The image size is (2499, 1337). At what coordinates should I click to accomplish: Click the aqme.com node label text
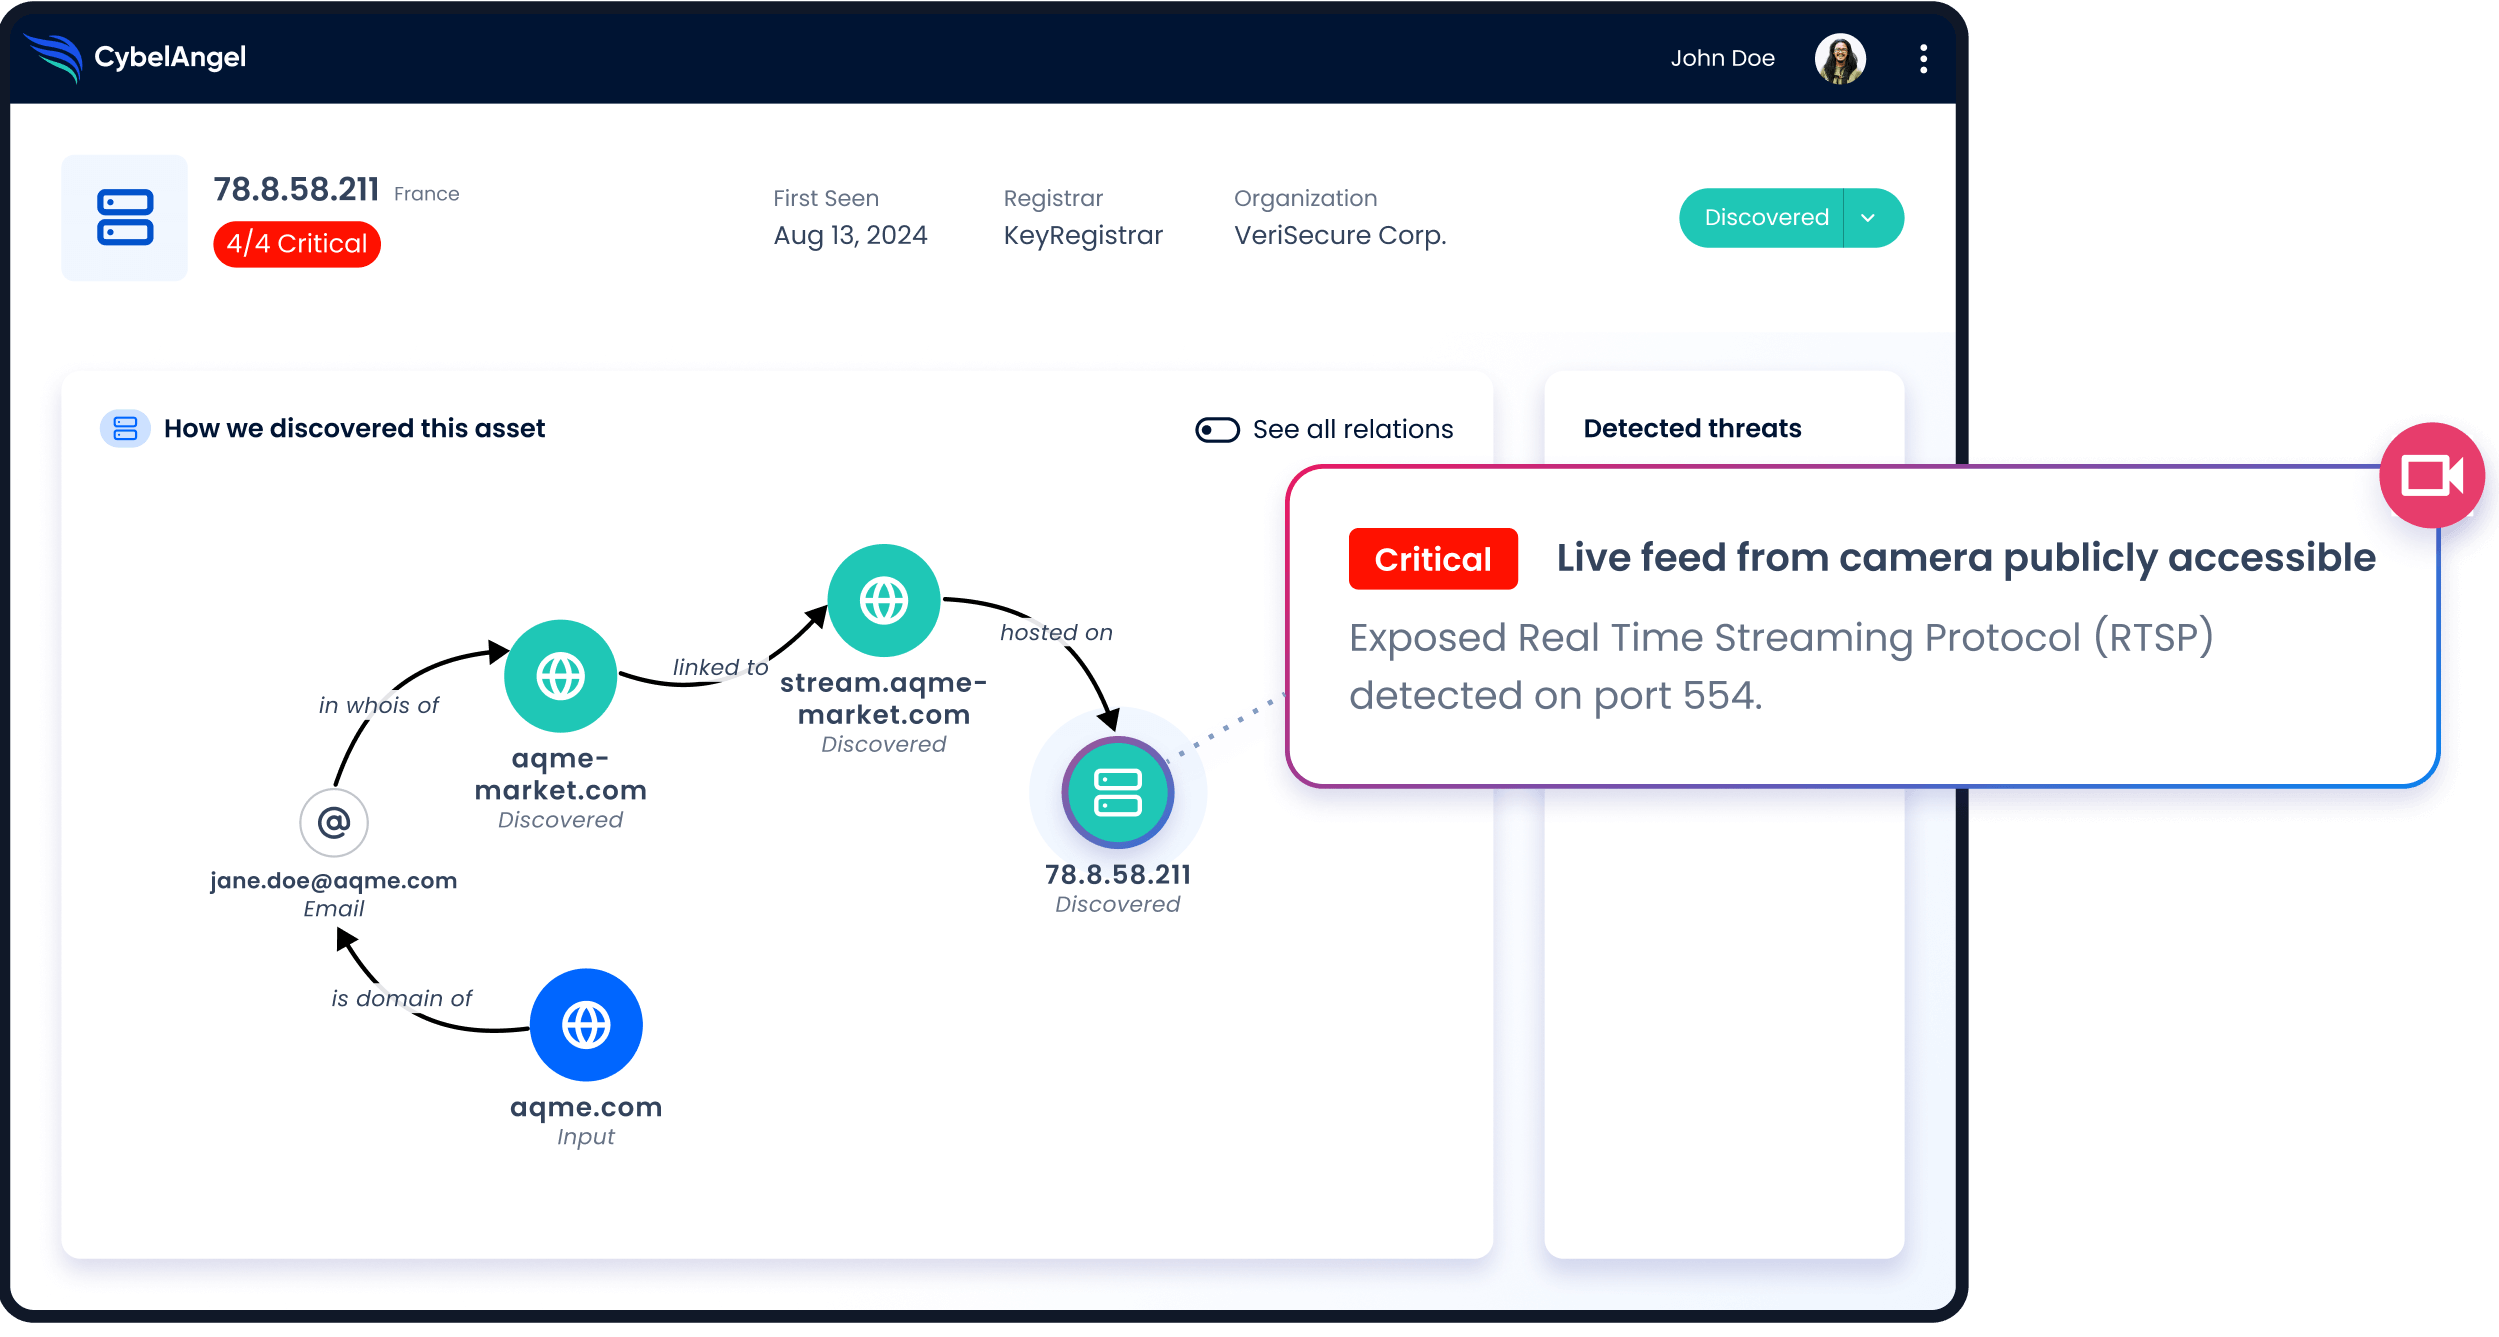[586, 1107]
